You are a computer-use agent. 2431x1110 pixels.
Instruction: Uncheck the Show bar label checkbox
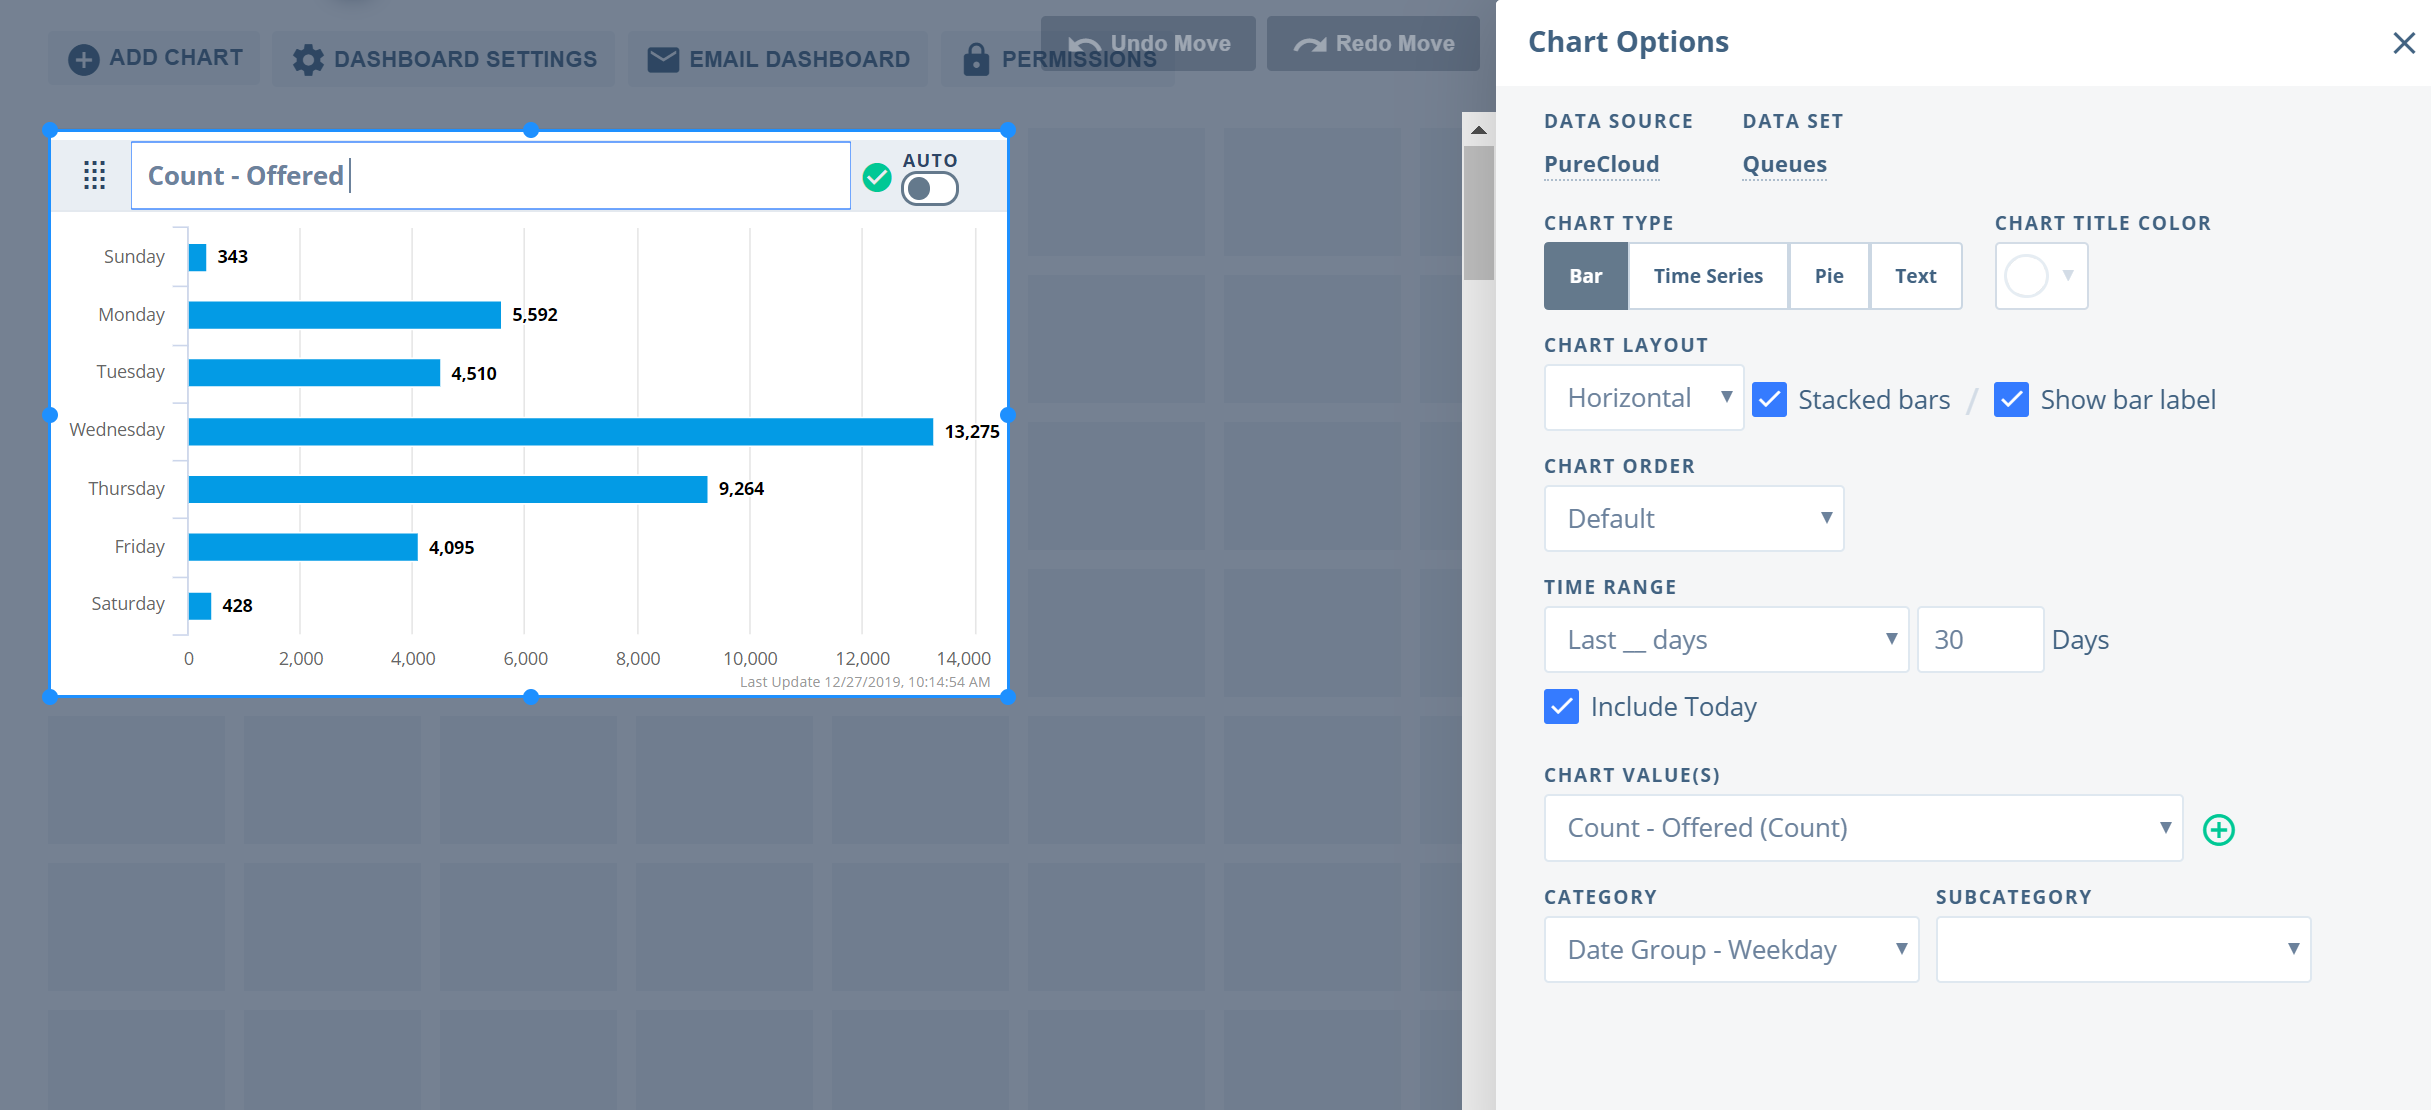pos(2012,399)
